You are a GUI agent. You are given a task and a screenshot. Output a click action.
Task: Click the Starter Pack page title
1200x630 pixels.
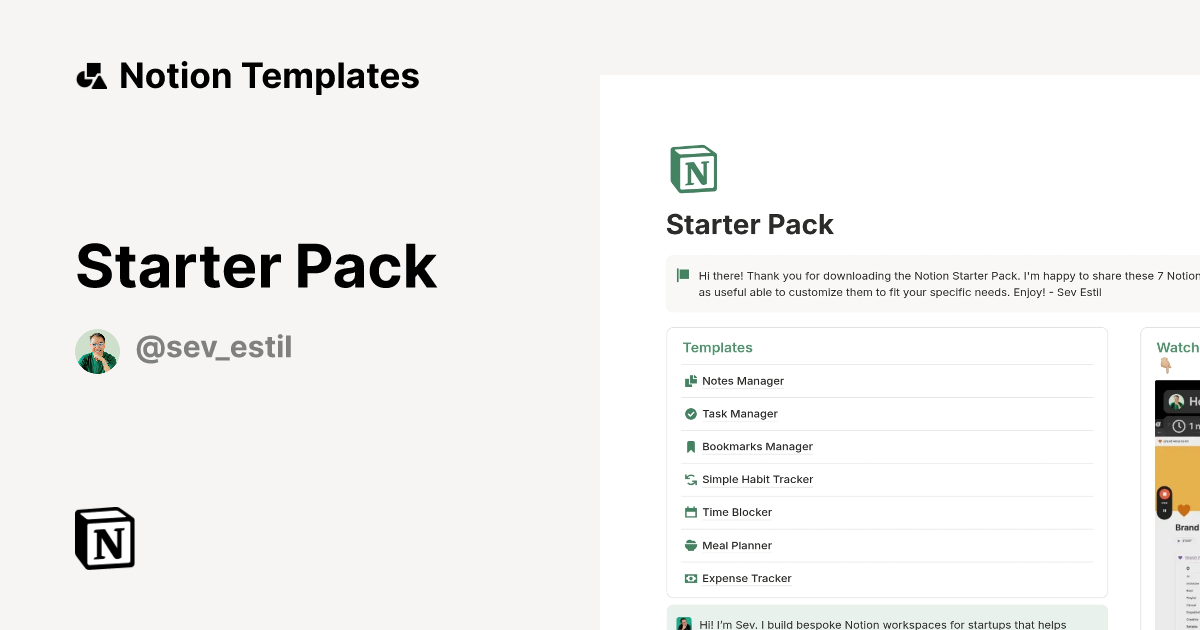pyautogui.click(x=749, y=224)
